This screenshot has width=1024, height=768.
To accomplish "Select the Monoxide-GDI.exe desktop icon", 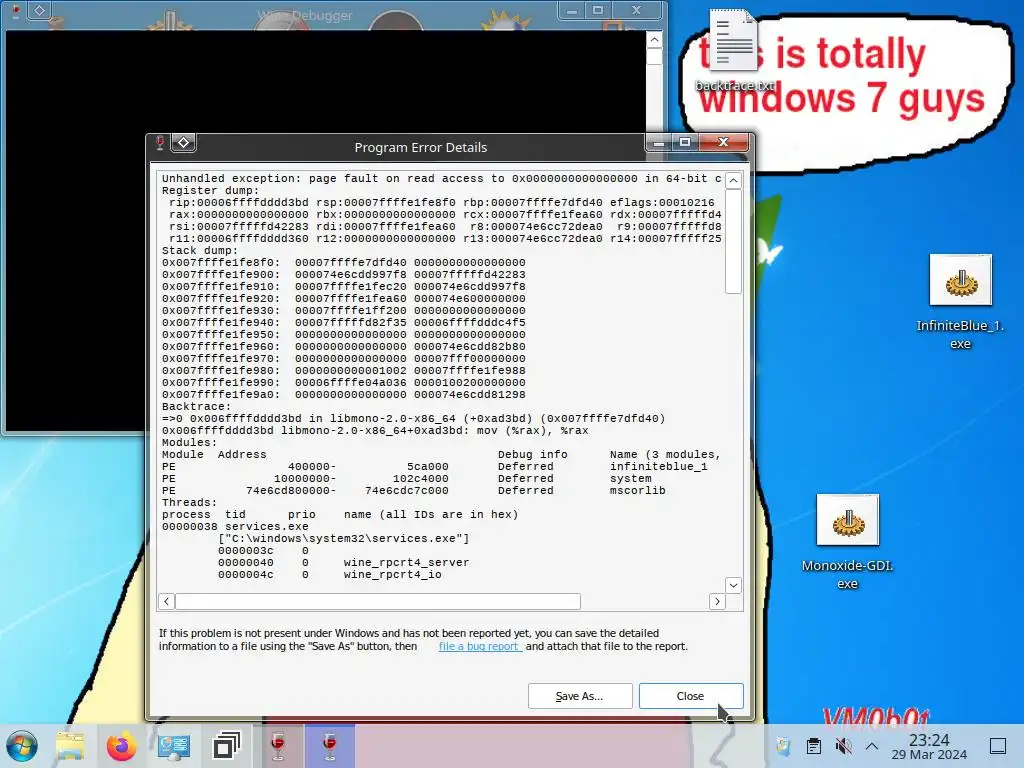I will click(847, 542).
